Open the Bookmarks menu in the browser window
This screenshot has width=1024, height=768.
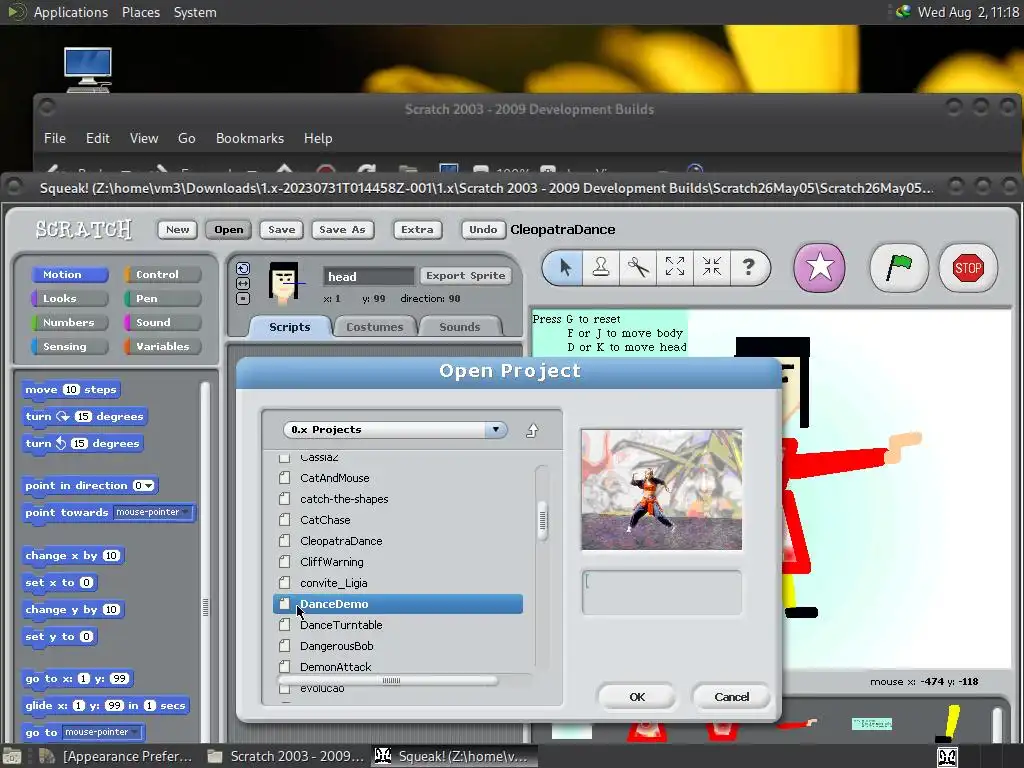250,138
